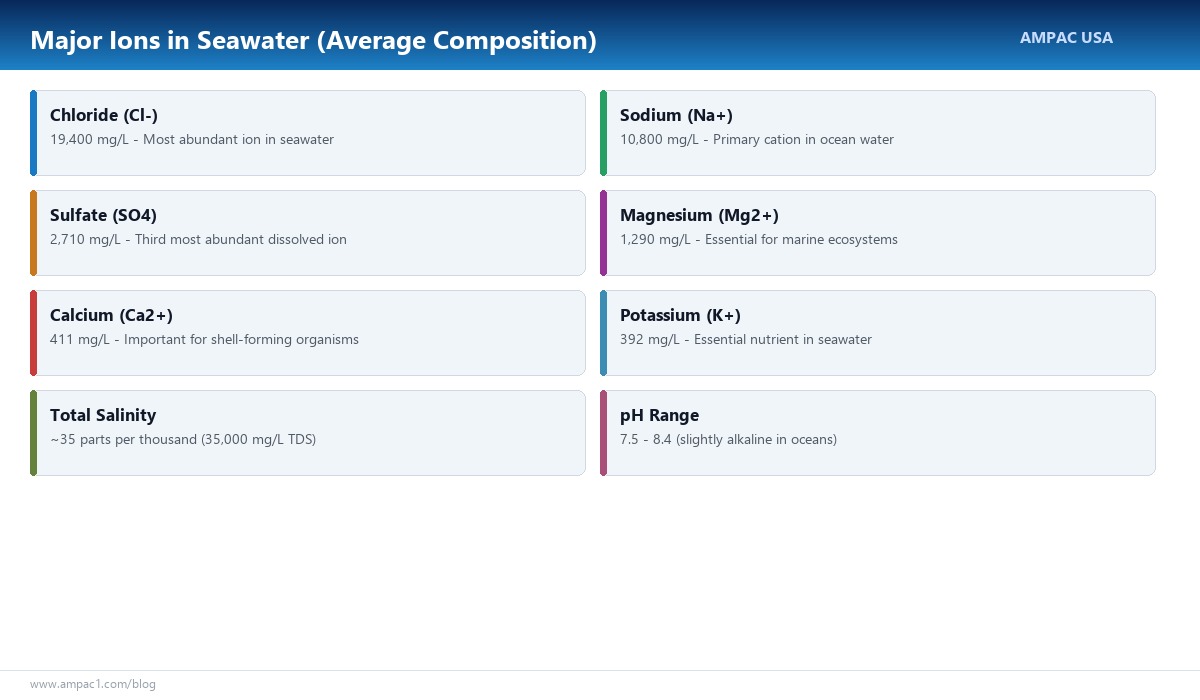1200x700 pixels.
Task: Select the Potassium (K+) card title
Action: 680,315
